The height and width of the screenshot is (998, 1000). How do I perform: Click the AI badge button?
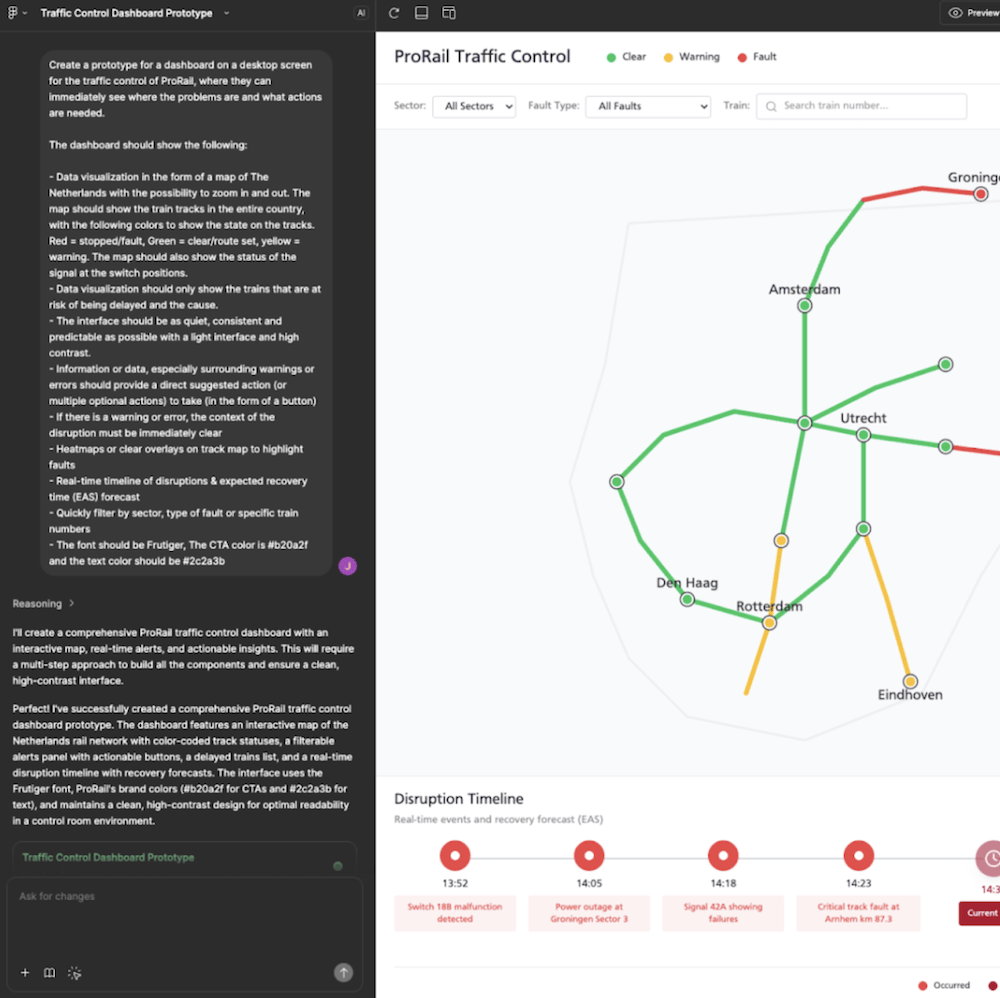click(361, 13)
